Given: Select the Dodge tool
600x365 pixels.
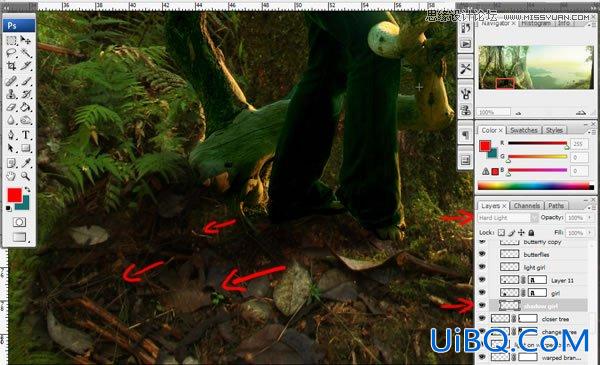Looking at the screenshot, I should [26, 121].
